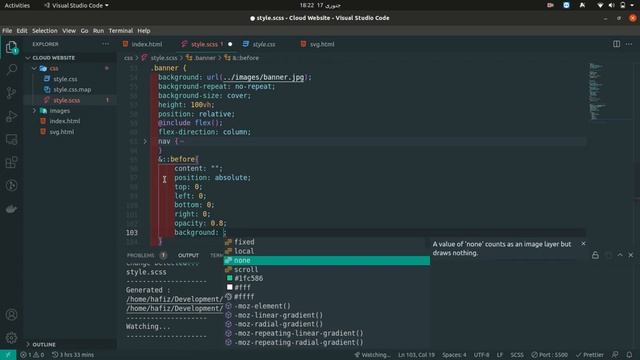Open the Remote Explorer icon
The height and width of the screenshot is (360, 640).
pyautogui.click(x=11, y=139)
